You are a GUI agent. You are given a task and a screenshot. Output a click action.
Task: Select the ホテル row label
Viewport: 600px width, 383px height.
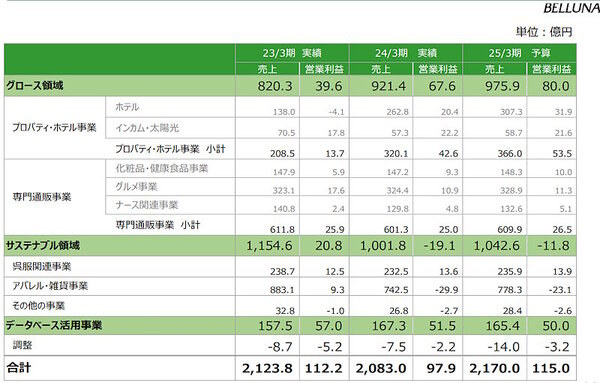point(127,107)
